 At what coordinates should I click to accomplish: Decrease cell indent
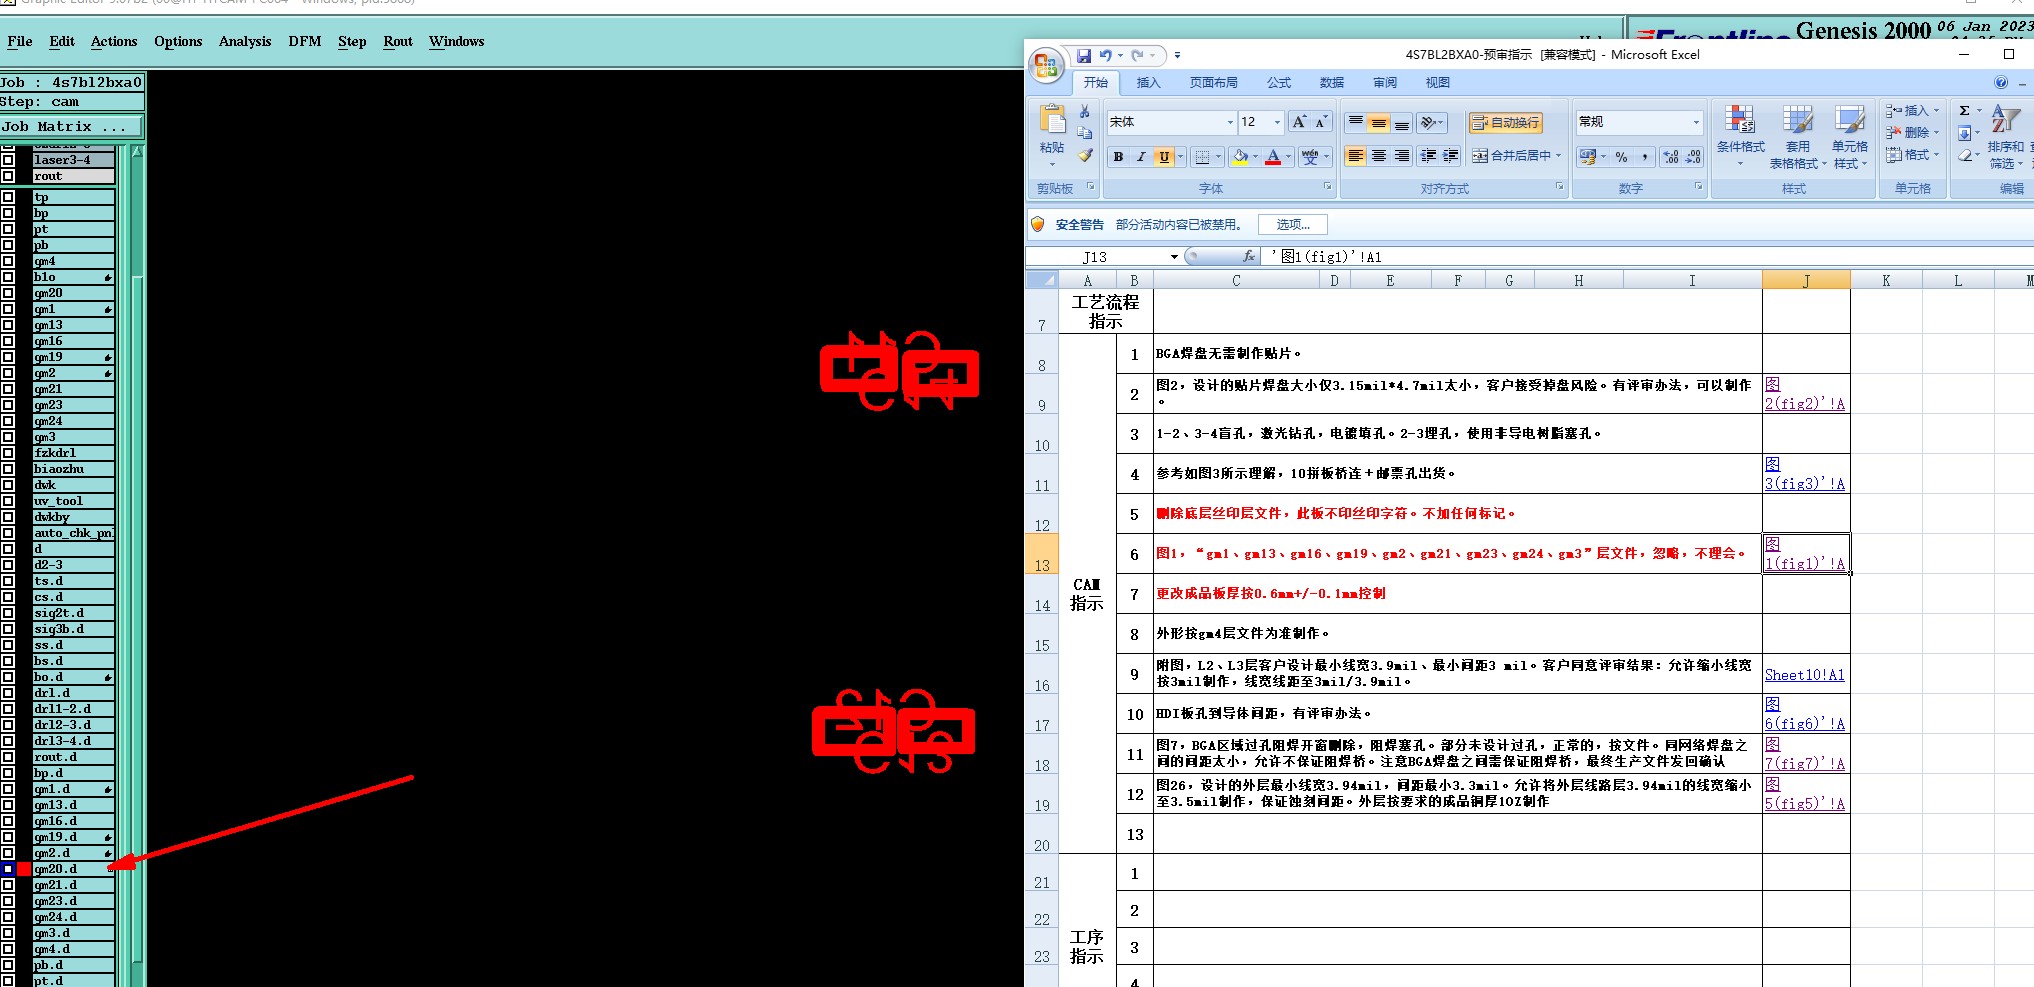click(1428, 156)
